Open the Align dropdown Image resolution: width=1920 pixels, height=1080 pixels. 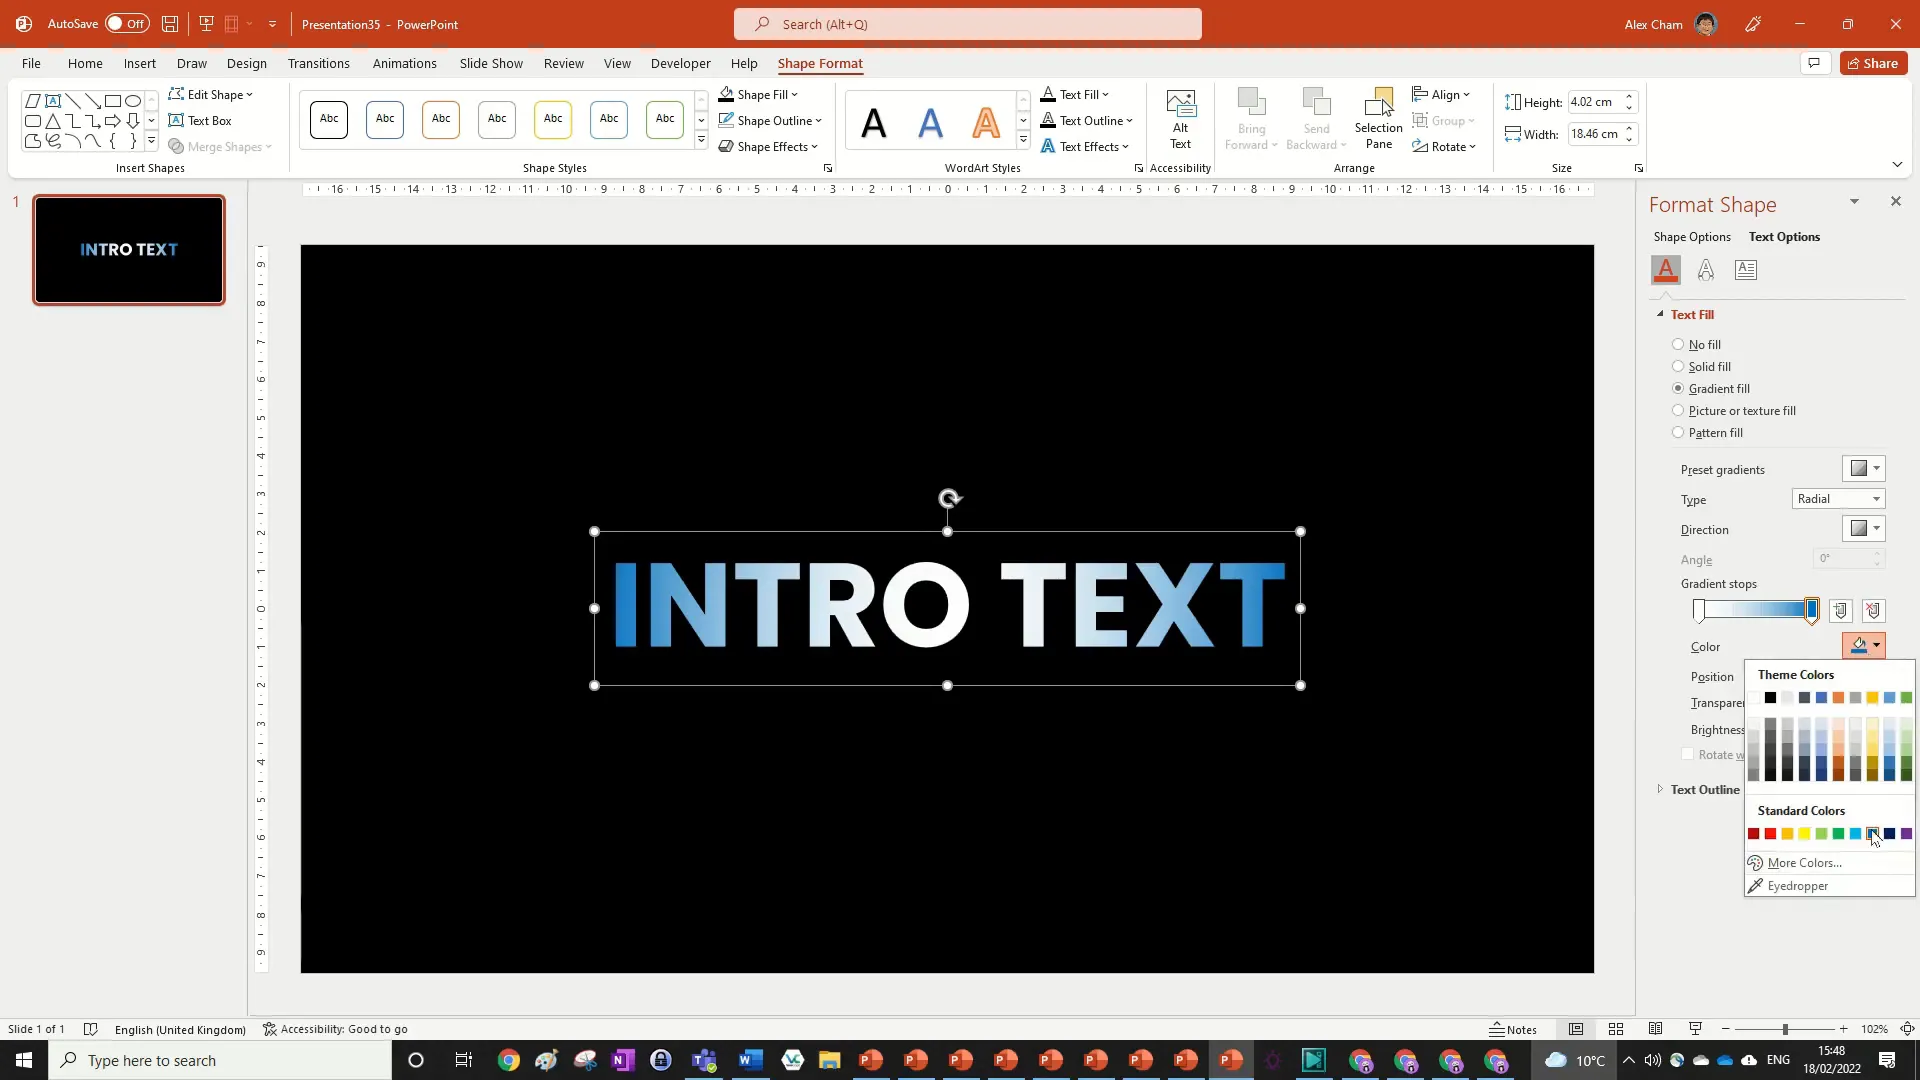(1441, 95)
